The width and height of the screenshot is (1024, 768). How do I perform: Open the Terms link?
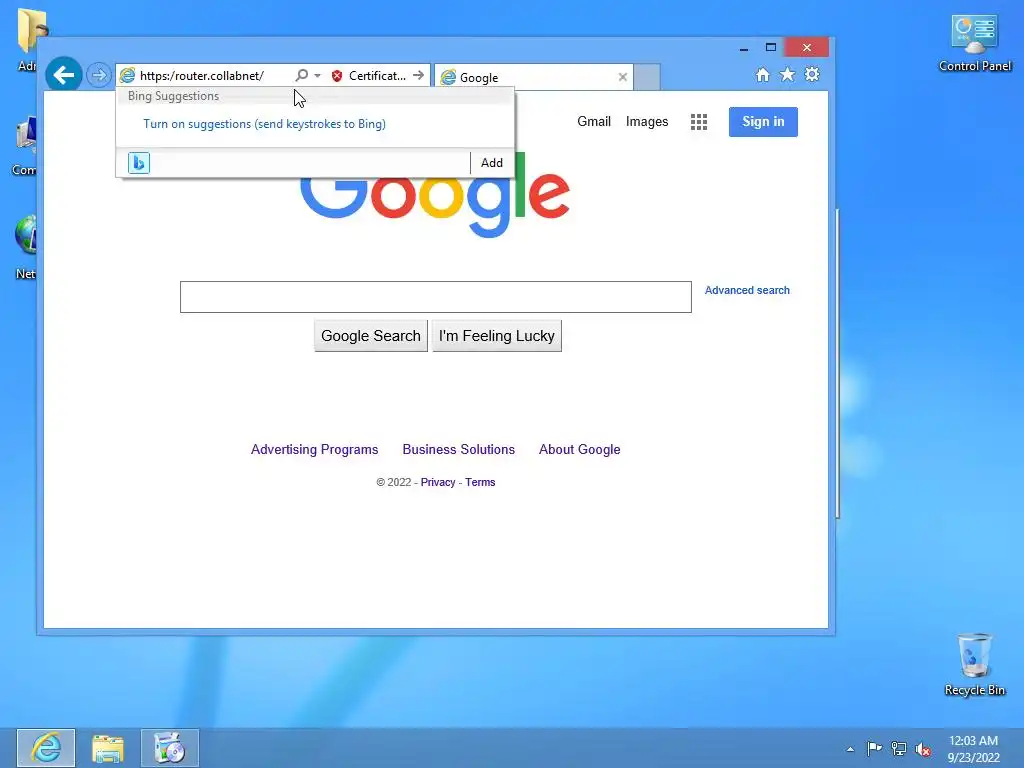(480, 482)
